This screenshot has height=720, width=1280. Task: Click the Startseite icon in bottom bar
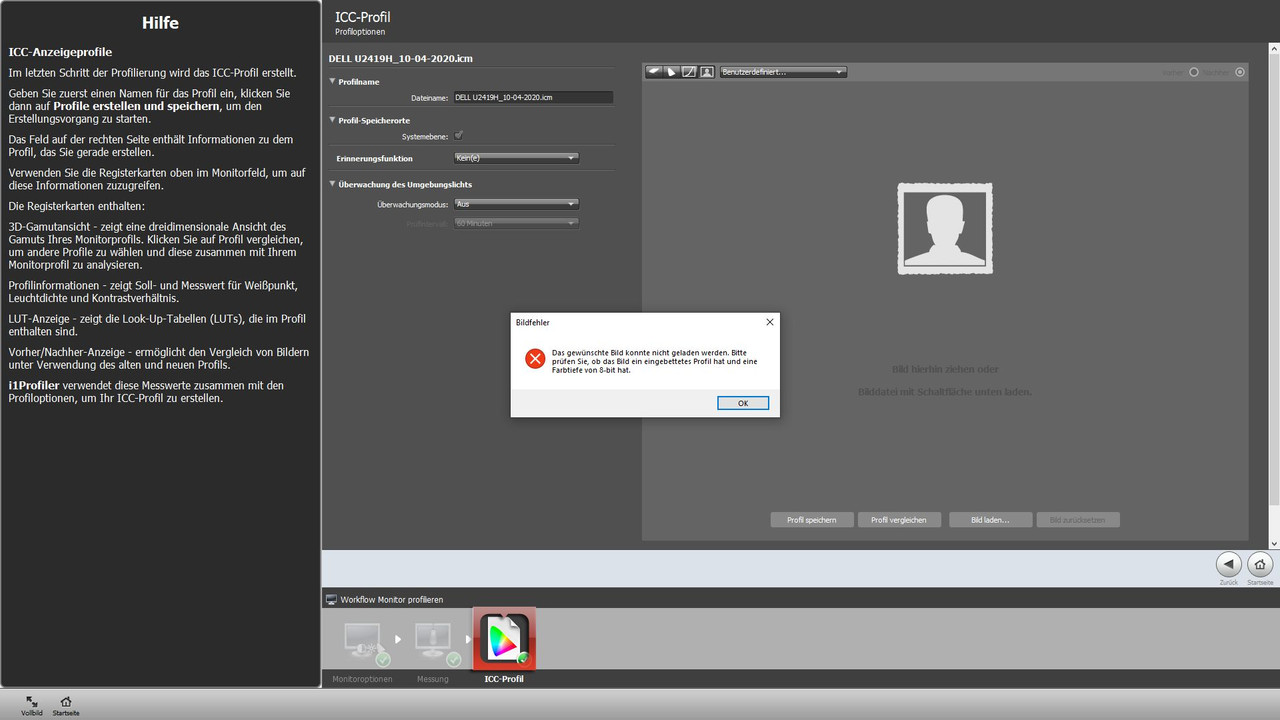pyautogui.click(x=66, y=702)
